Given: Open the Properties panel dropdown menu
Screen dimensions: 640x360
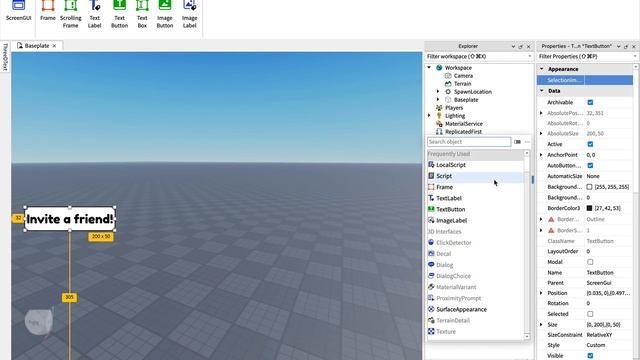Looking at the screenshot, I should coord(618,47).
